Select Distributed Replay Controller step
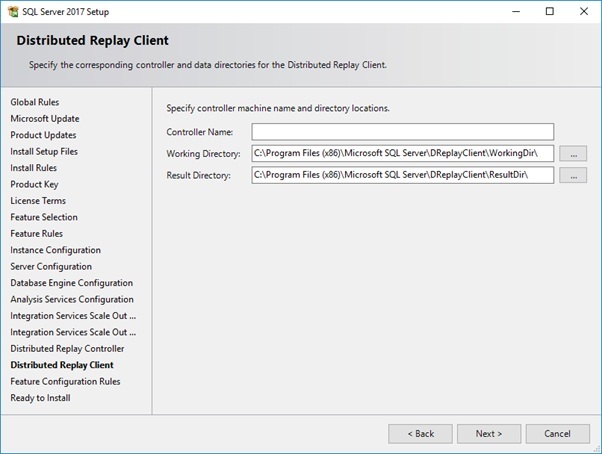602x454 pixels. [x=67, y=348]
